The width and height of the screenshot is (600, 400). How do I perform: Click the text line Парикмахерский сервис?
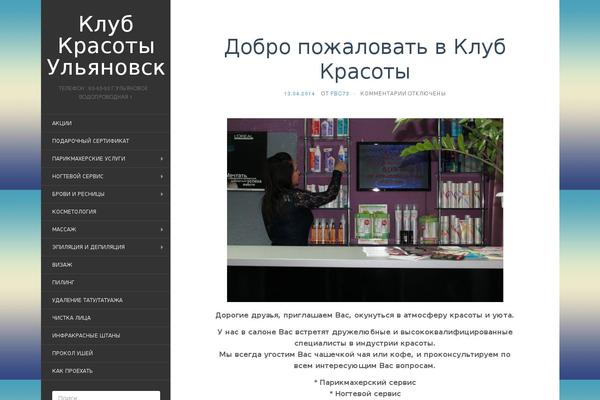[x=365, y=382]
